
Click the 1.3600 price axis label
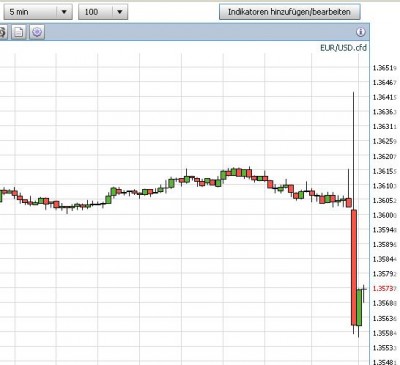tap(384, 215)
